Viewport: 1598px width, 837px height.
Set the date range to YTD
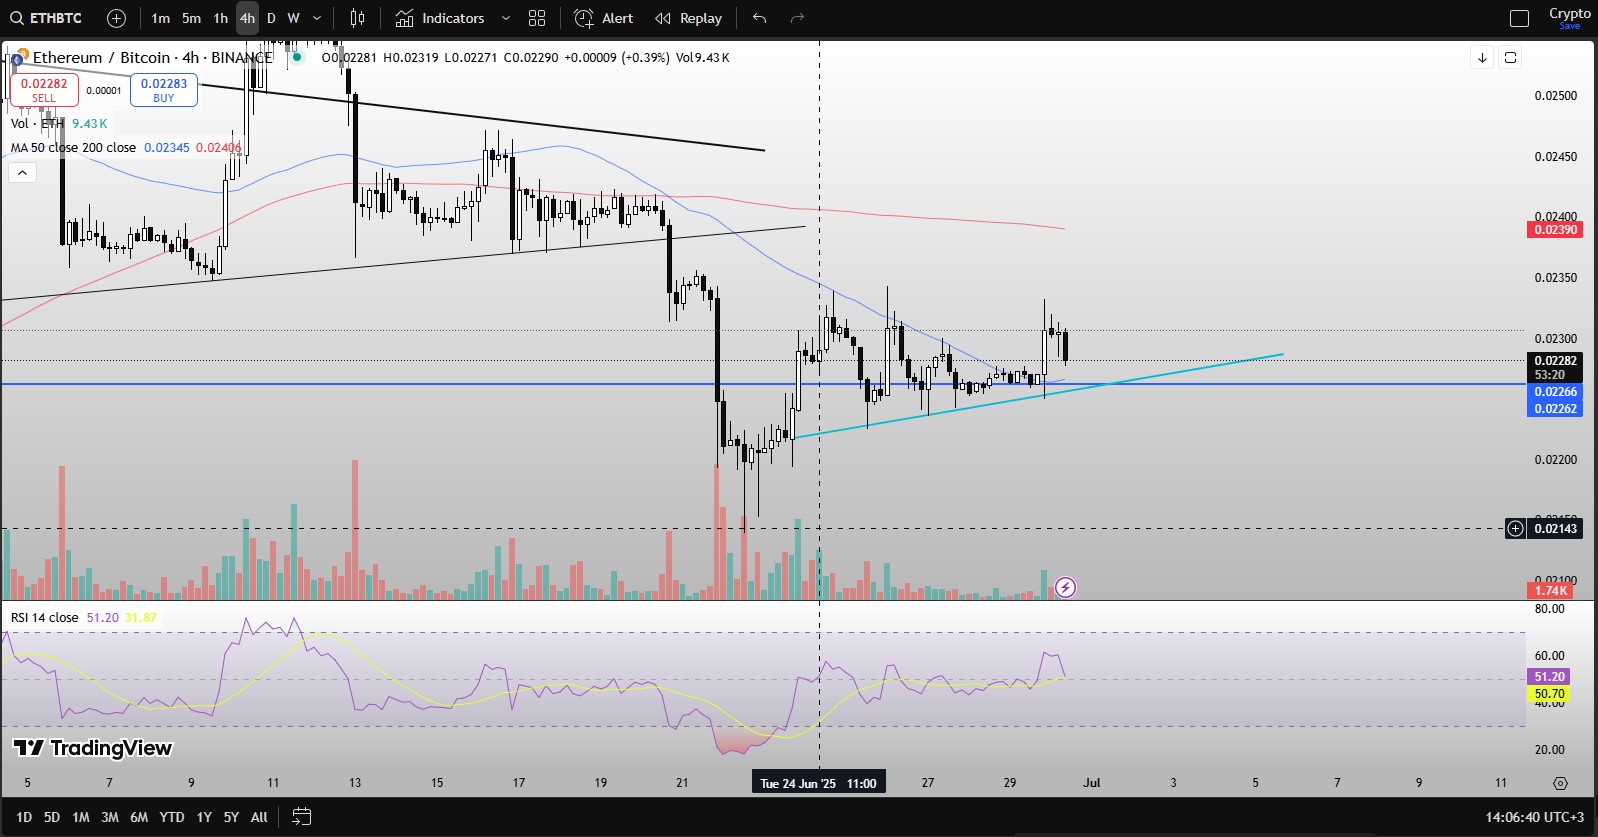[172, 817]
